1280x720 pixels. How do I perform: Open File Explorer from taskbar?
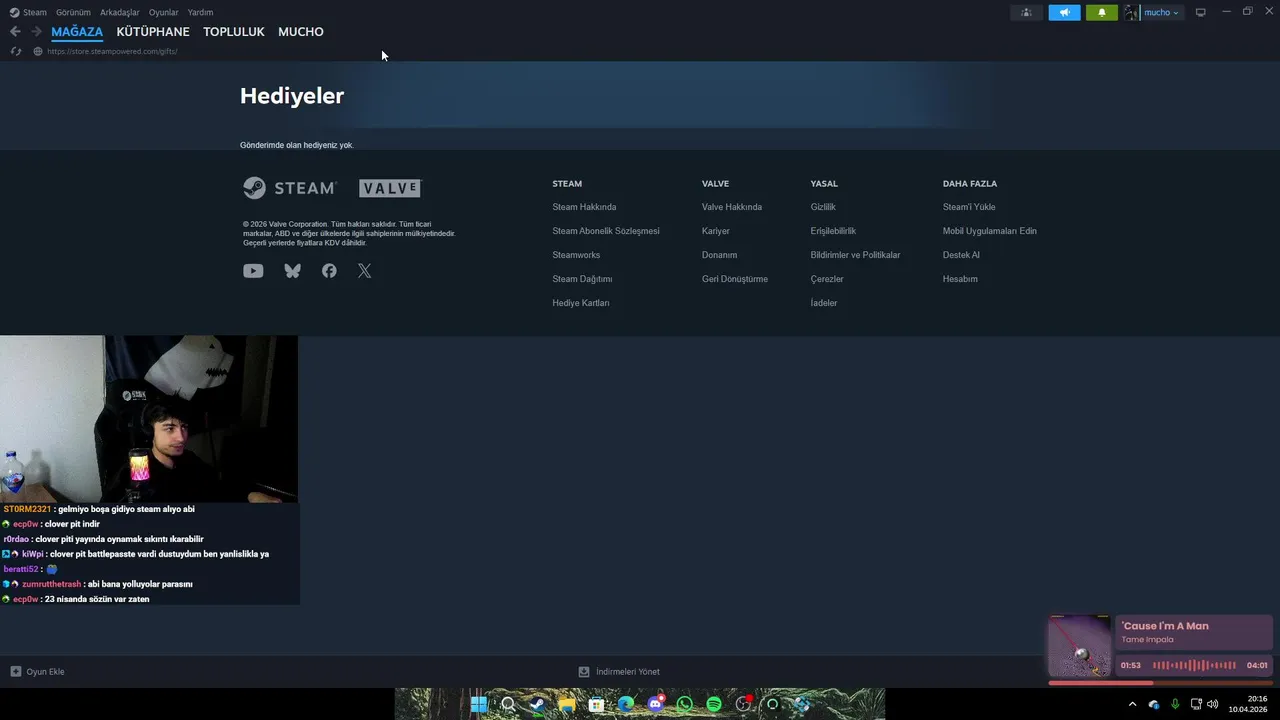(x=567, y=704)
